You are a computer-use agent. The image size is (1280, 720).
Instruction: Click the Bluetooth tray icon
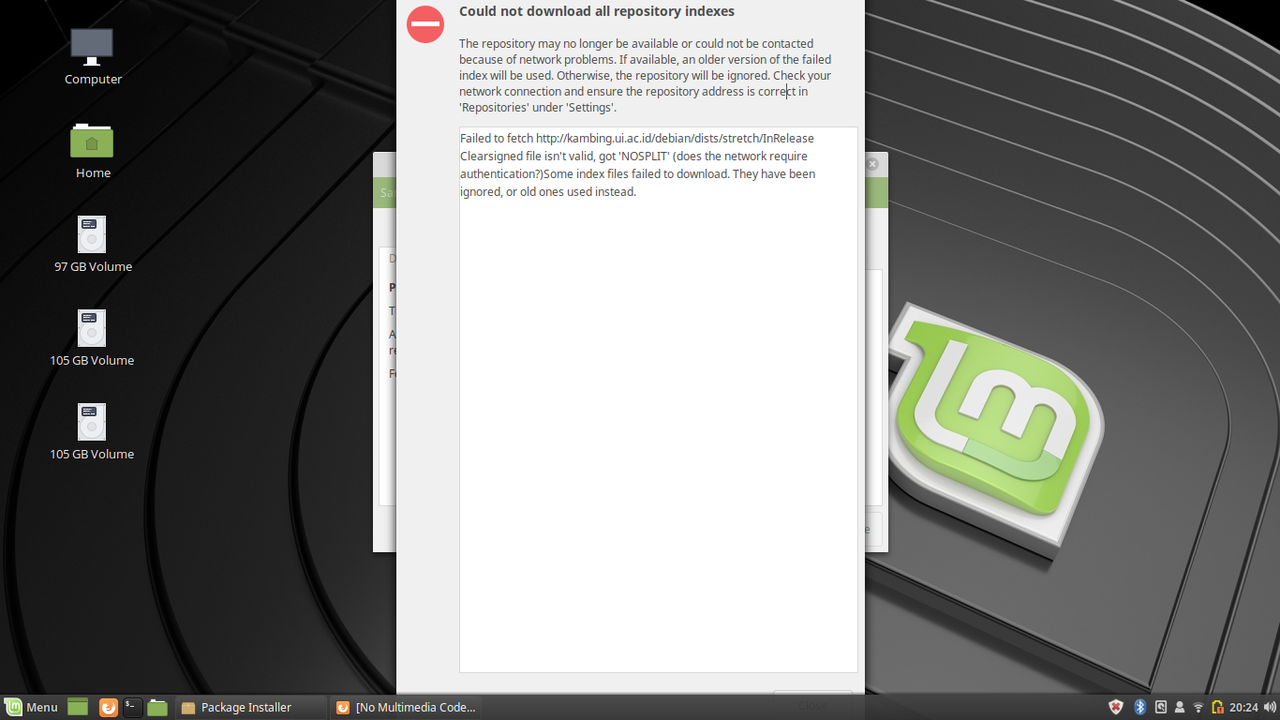[1140, 707]
